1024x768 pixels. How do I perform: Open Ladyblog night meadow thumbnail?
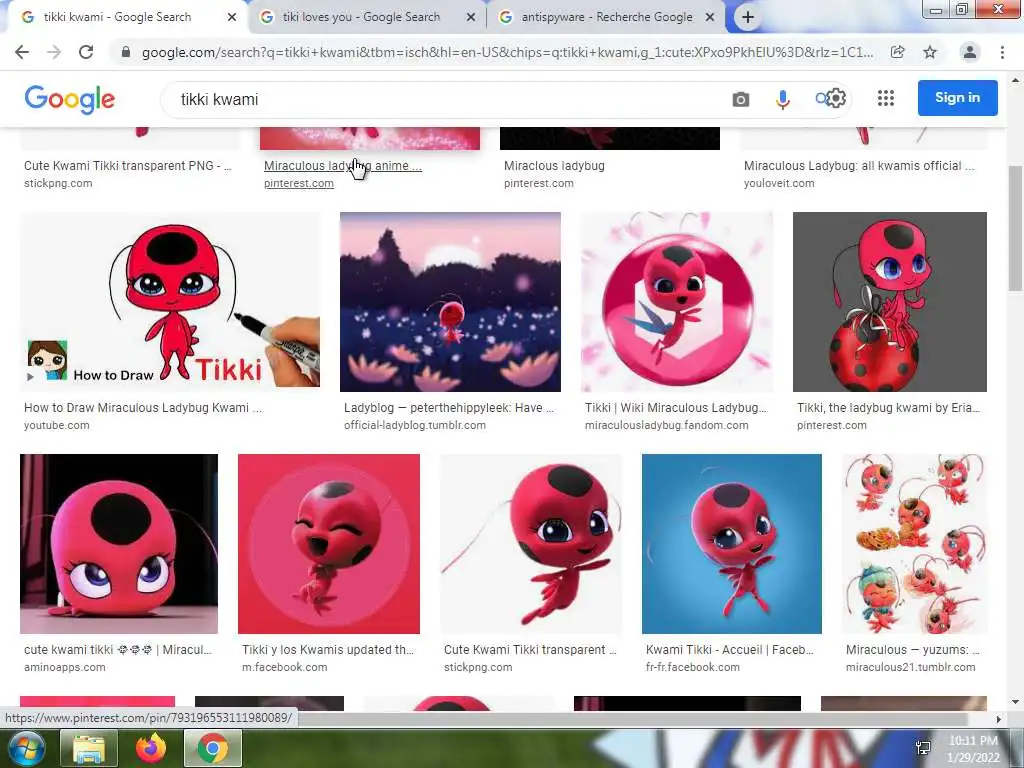[450, 302]
